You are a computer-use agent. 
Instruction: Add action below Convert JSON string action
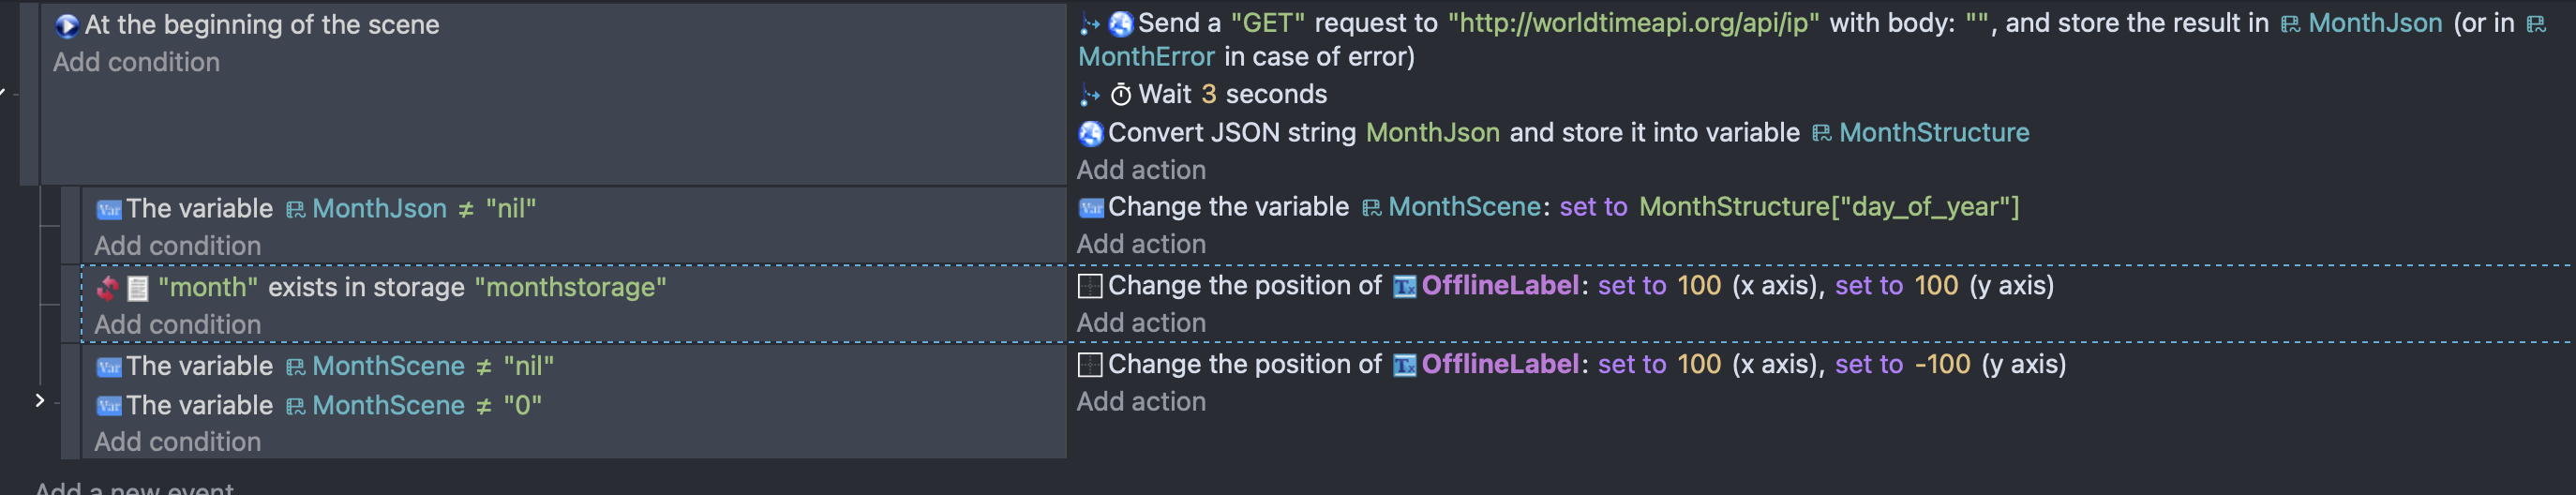[x=1140, y=170]
